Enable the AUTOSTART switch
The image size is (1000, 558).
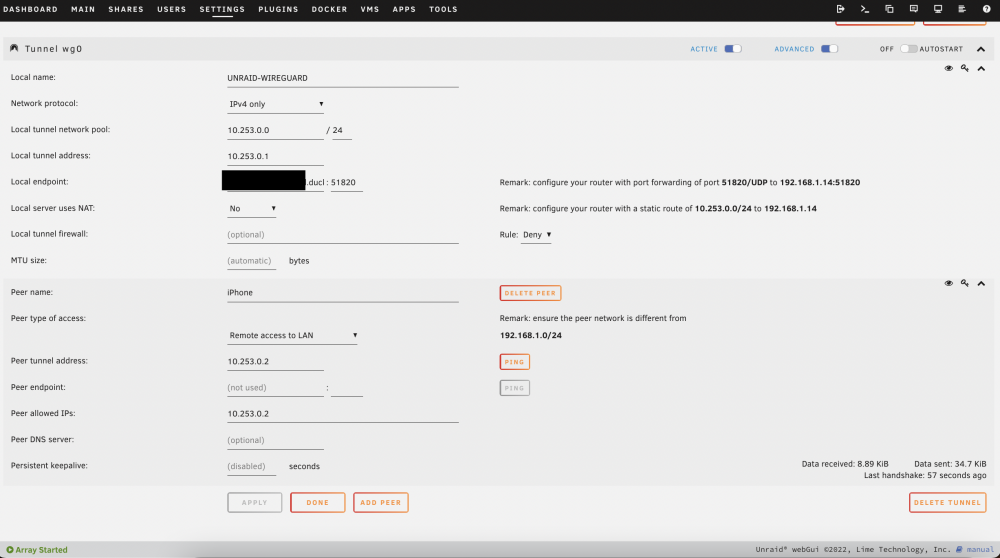pyautogui.click(x=908, y=48)
